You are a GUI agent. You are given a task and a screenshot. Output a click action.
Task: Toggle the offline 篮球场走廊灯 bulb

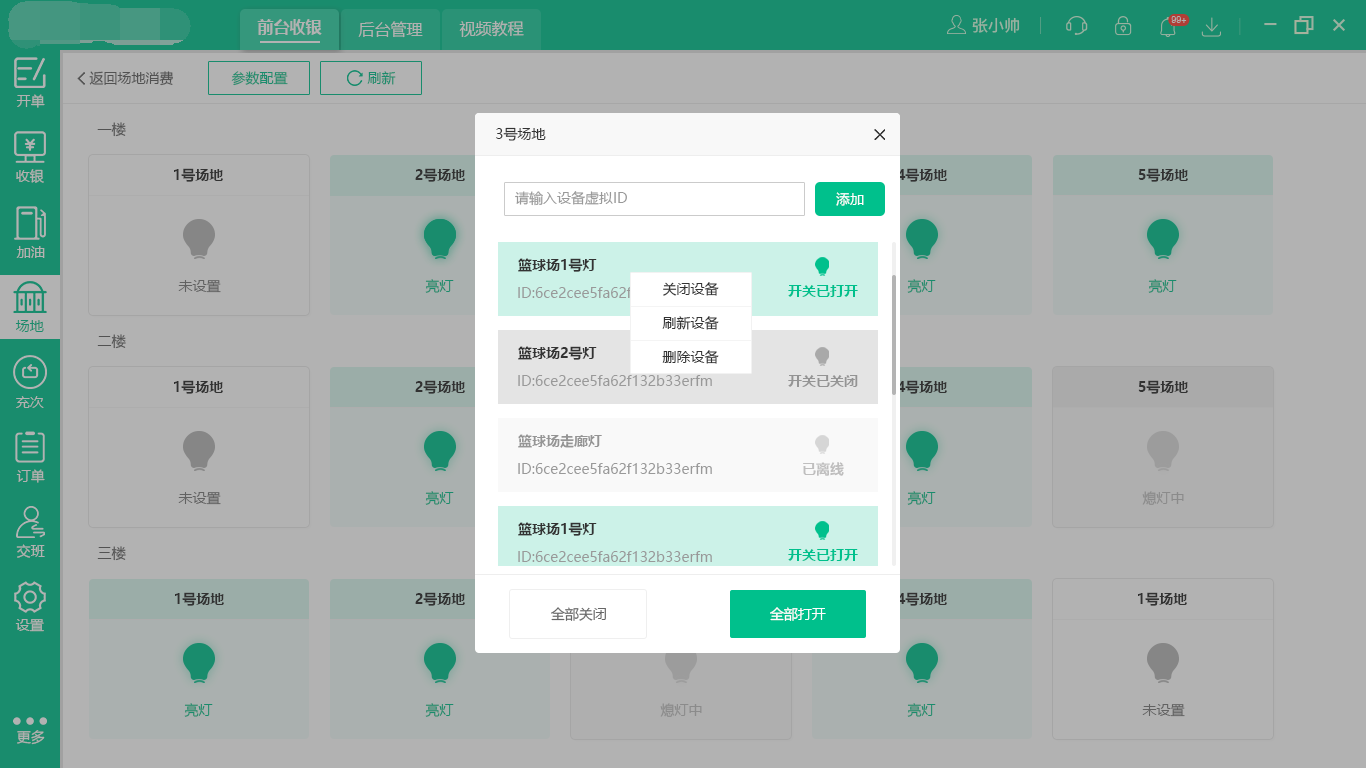pos(822,443)
